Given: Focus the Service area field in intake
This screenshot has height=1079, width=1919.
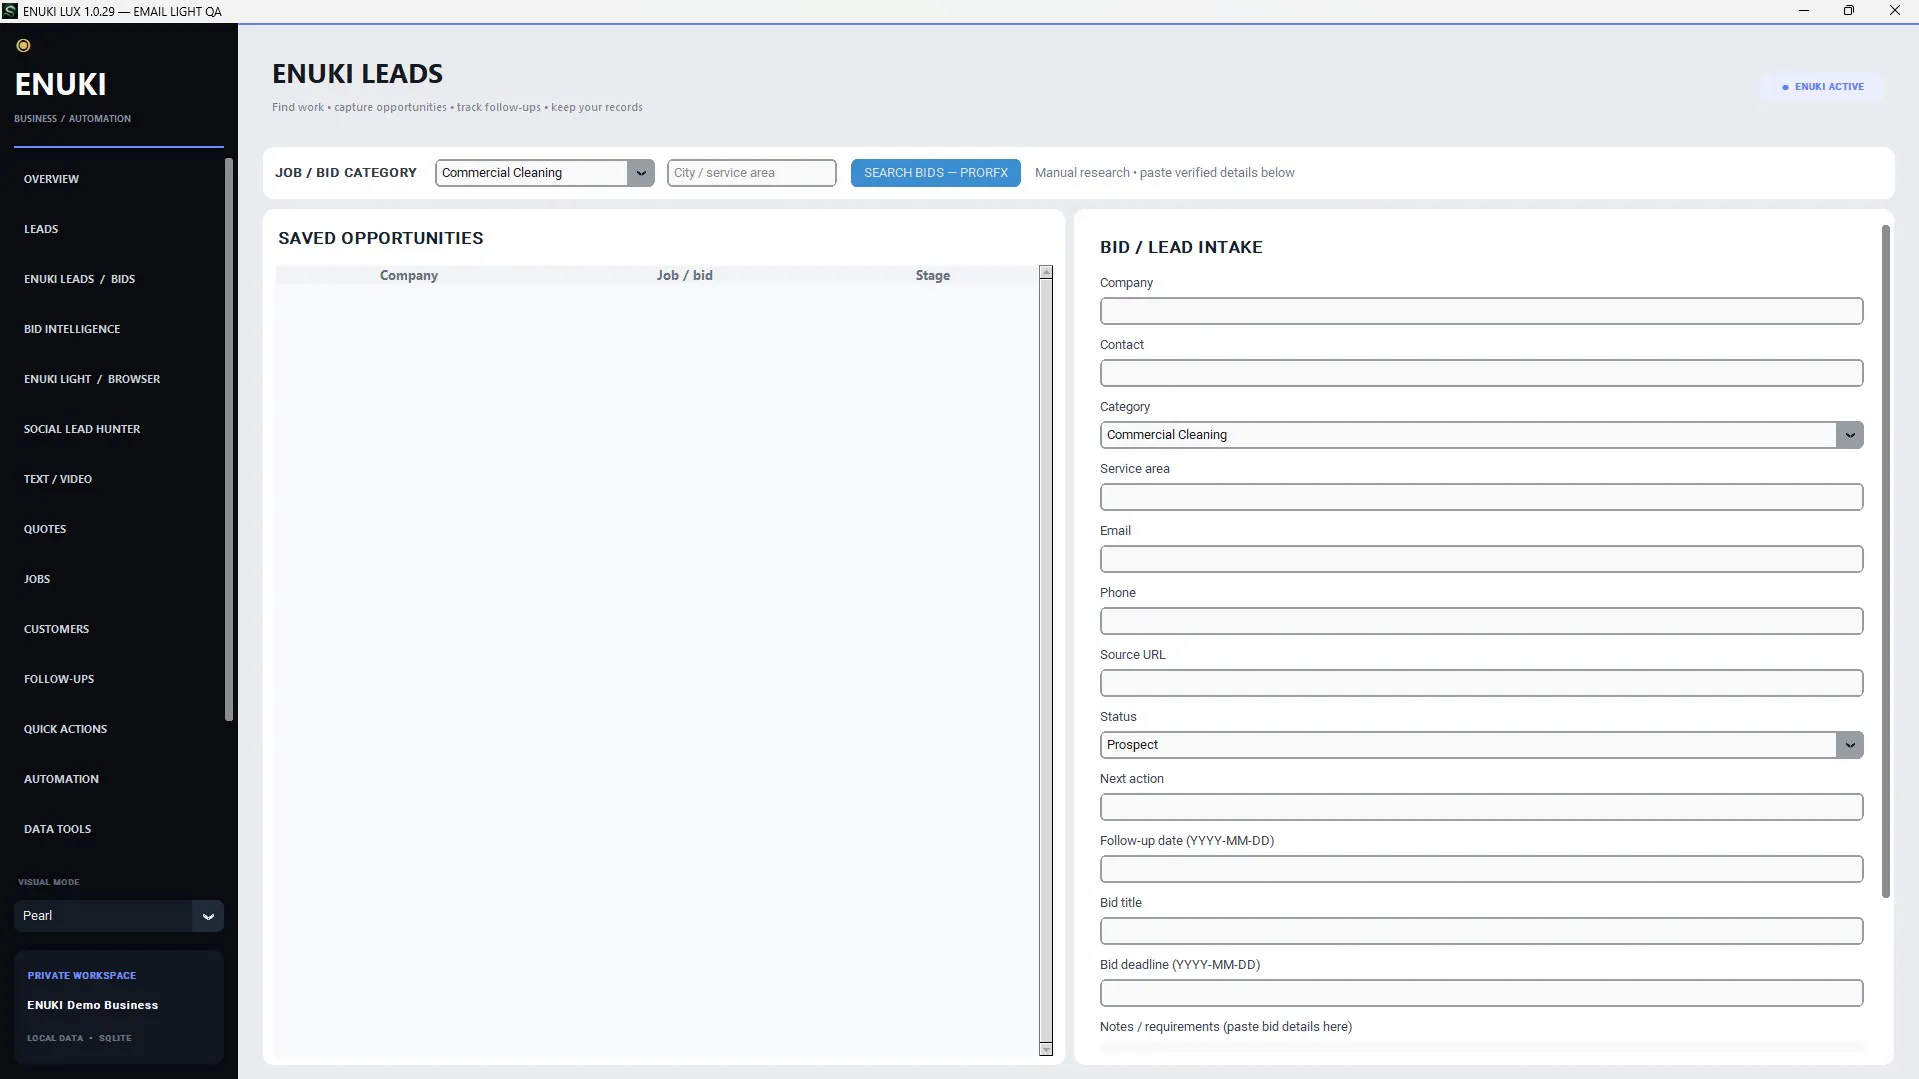Looking at the screenshot, I should coord(1481,497).
